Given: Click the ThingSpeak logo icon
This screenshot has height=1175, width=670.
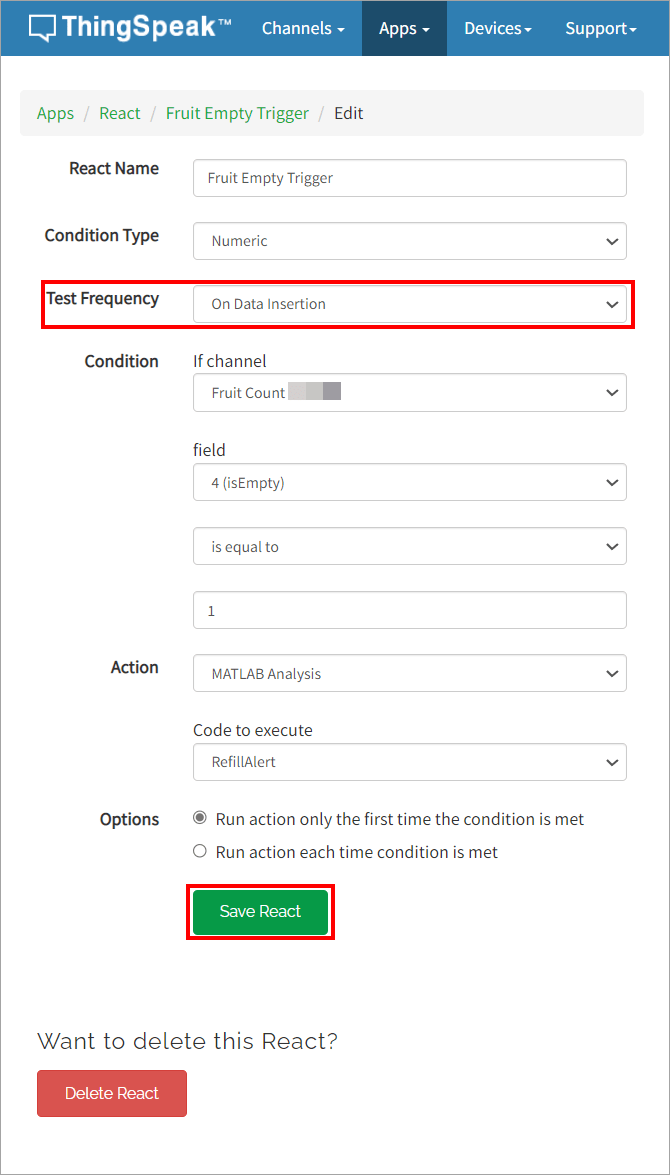Looking at the screenshot, I should (42, 27).
